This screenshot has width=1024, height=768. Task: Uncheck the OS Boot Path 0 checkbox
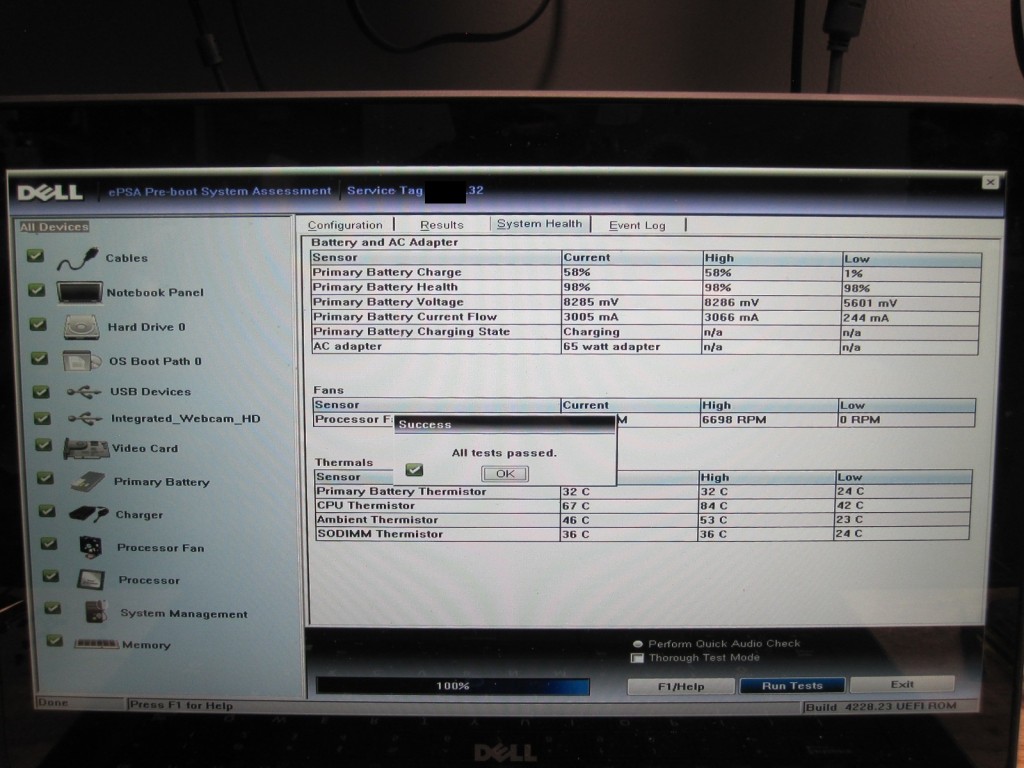40,358
